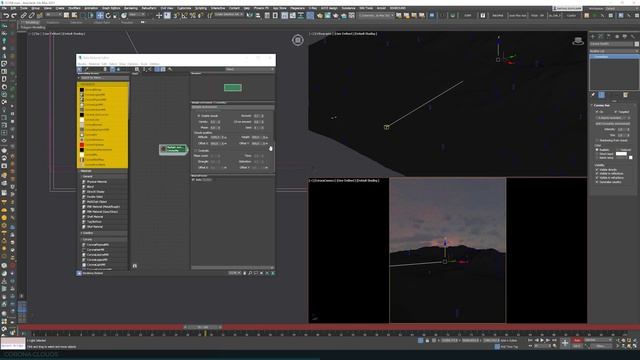This screenshot has height=360, width=640.
Task: Select Physical Material in material browser
Action: point(97,182)
